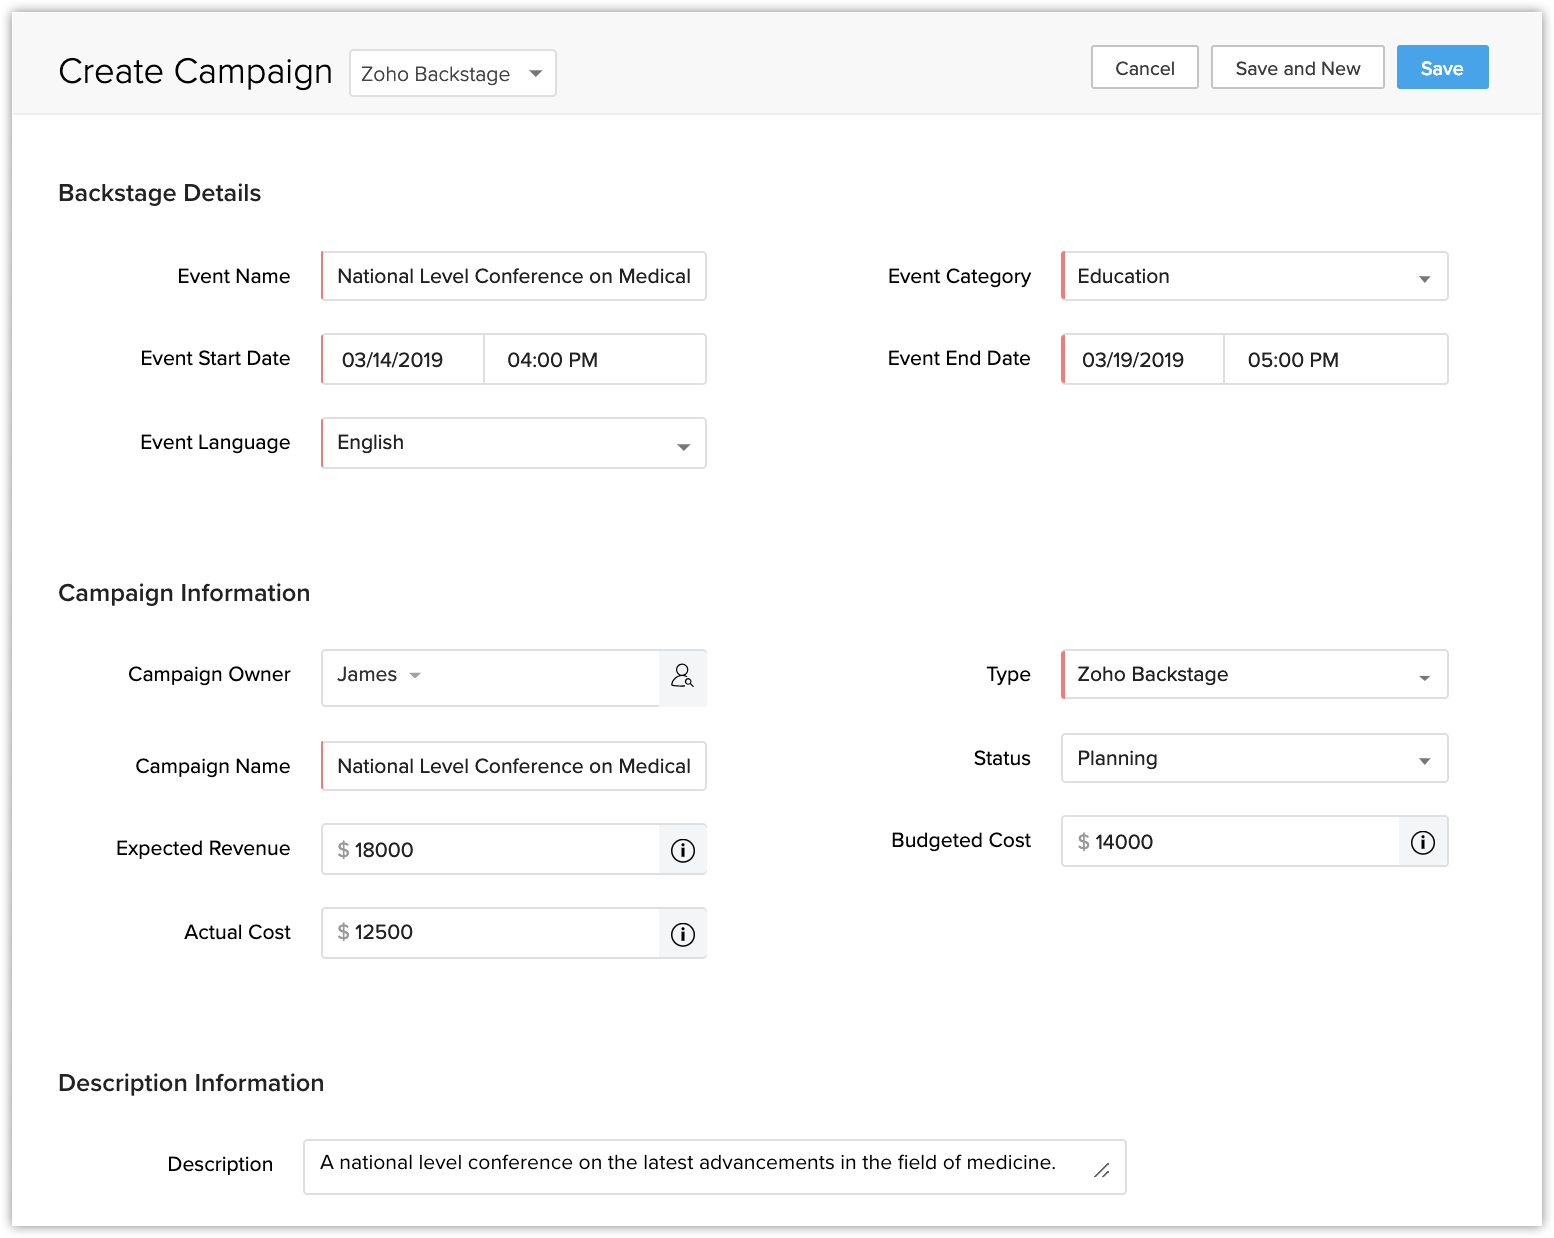Image resolution: width=1554 pixels, height=1238 pixels.
Task: Click the Event Name text field
Action: (x=513, y=277)
